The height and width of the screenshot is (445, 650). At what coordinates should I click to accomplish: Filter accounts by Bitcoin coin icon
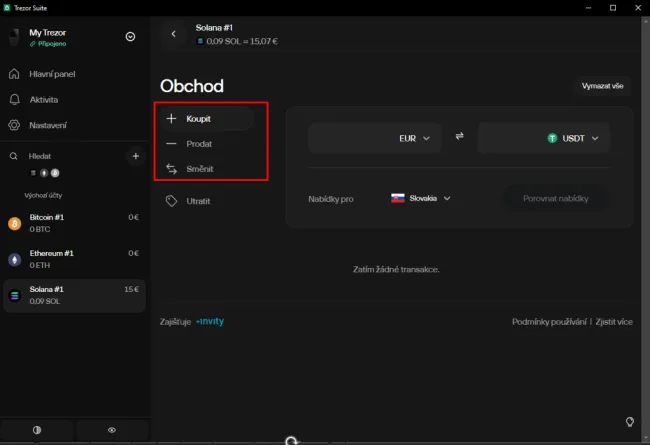(x=55, y=173)
